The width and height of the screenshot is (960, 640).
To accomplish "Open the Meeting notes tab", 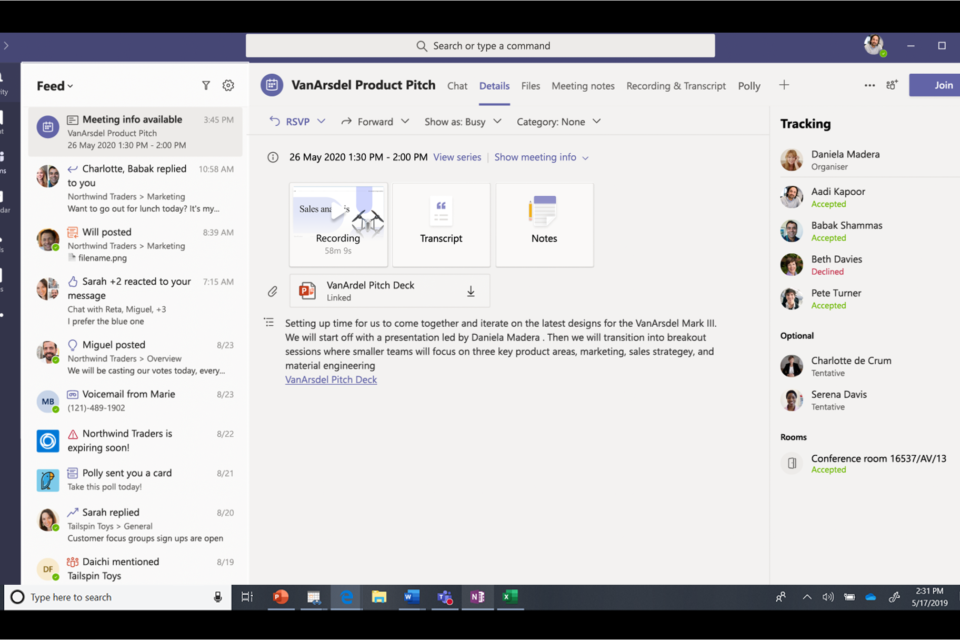I will click(x=583, y=86).
